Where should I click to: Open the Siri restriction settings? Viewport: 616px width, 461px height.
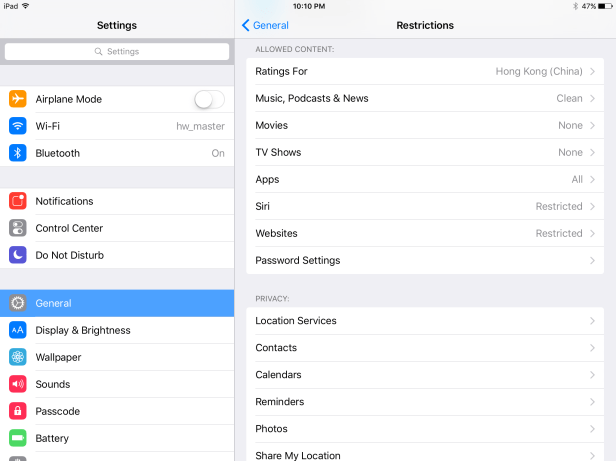[x=425, y=206]
